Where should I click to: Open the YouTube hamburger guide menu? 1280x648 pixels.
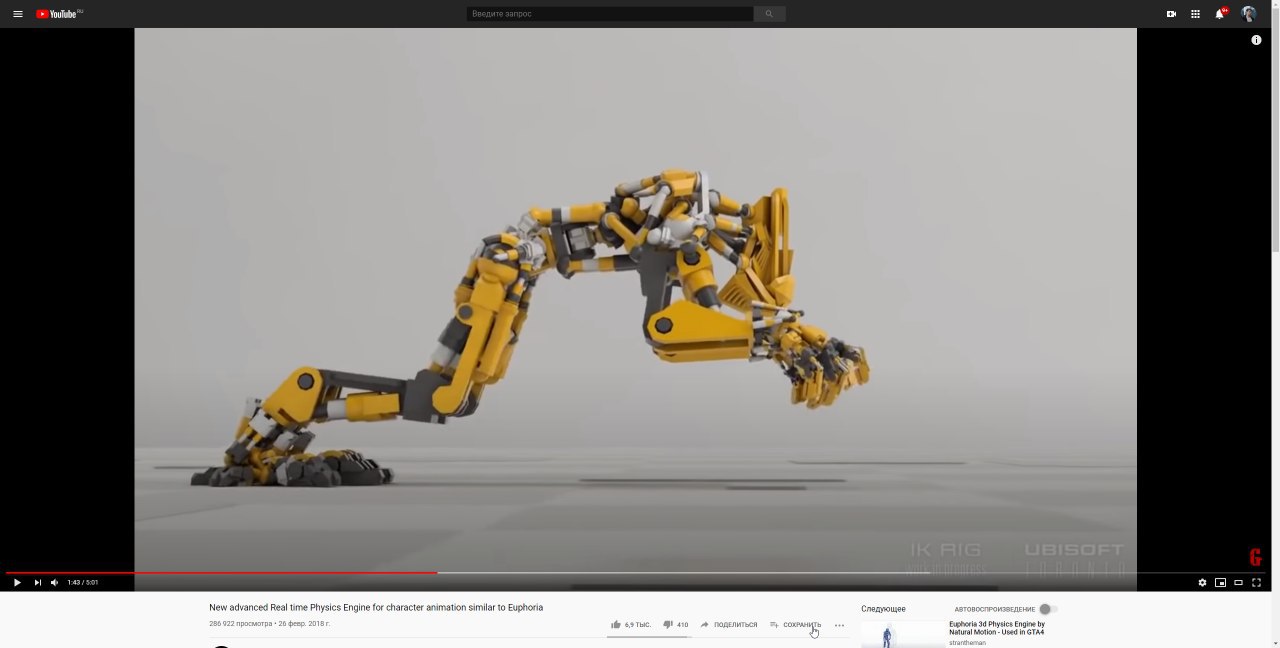17,14
